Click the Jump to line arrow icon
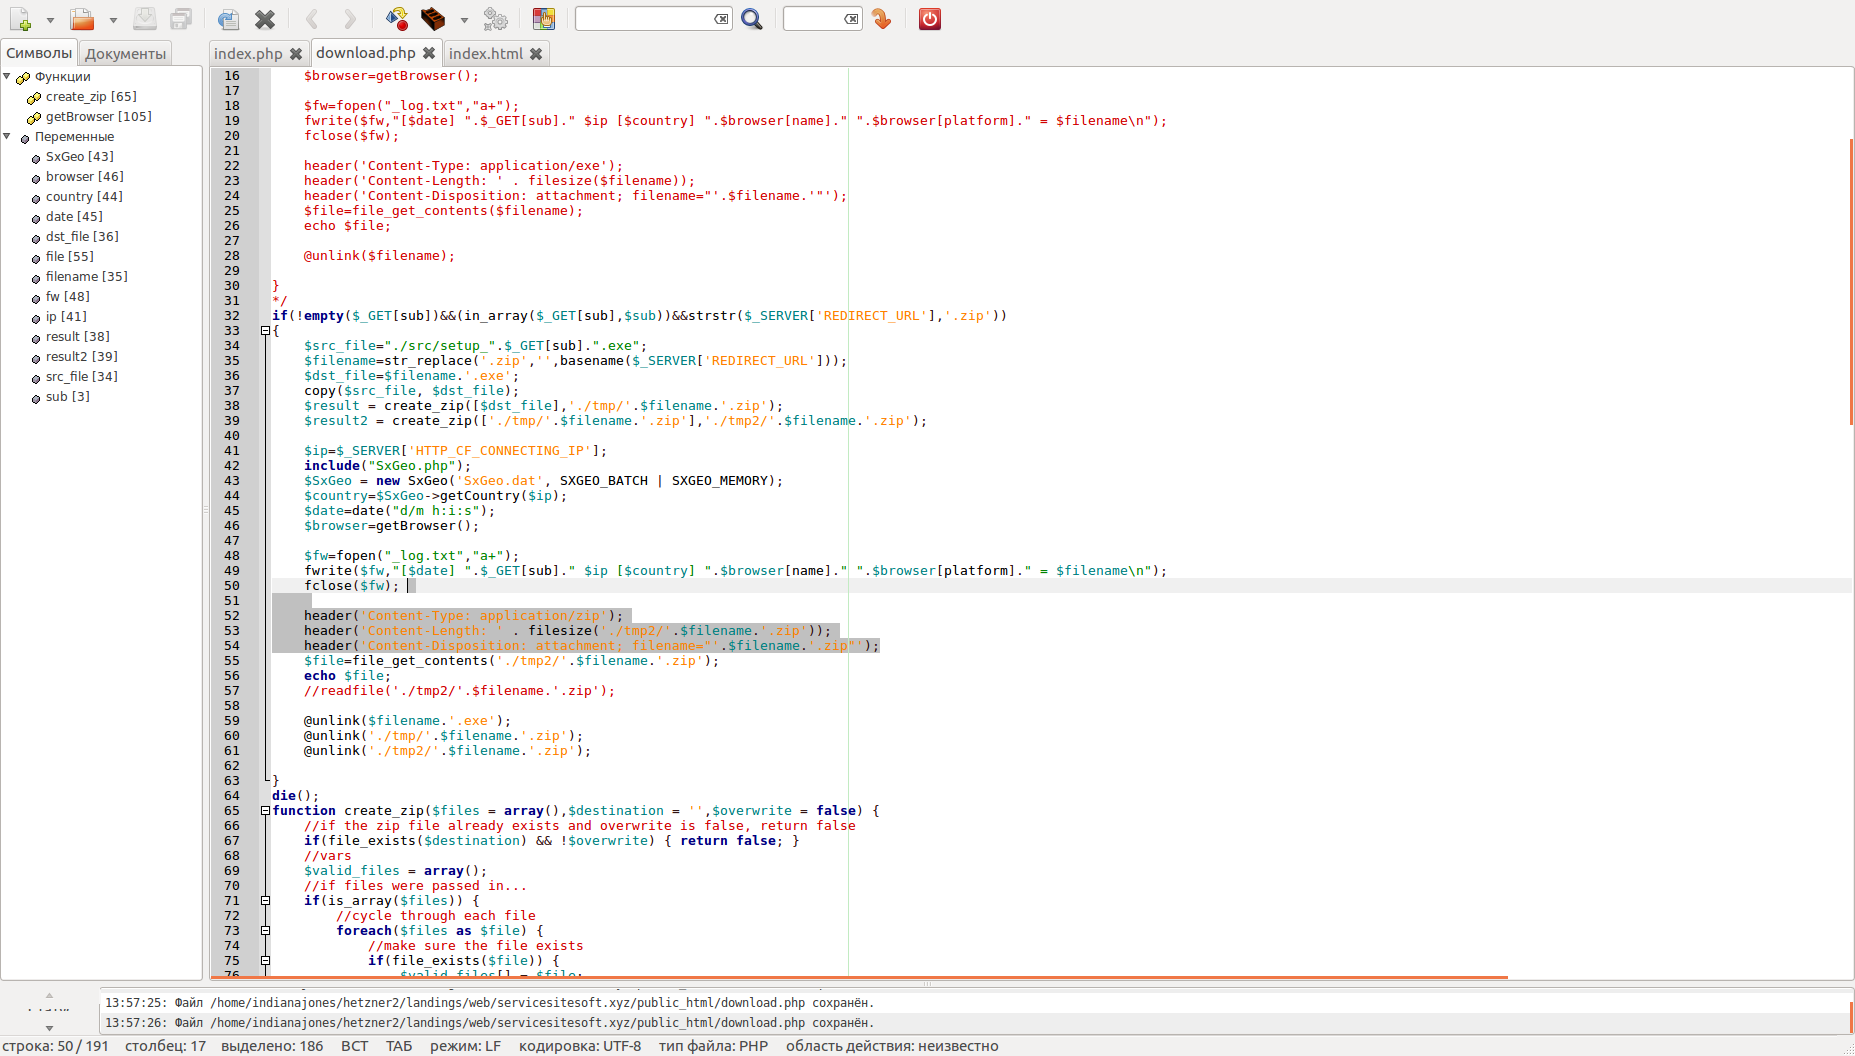Viewport: 1855px width, 1056px height. 882,19
